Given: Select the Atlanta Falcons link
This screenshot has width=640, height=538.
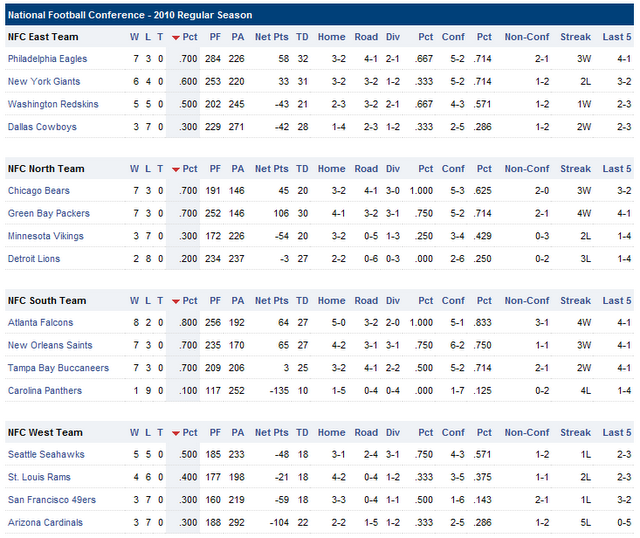Looking at the screenshot, I should [40, 323].
